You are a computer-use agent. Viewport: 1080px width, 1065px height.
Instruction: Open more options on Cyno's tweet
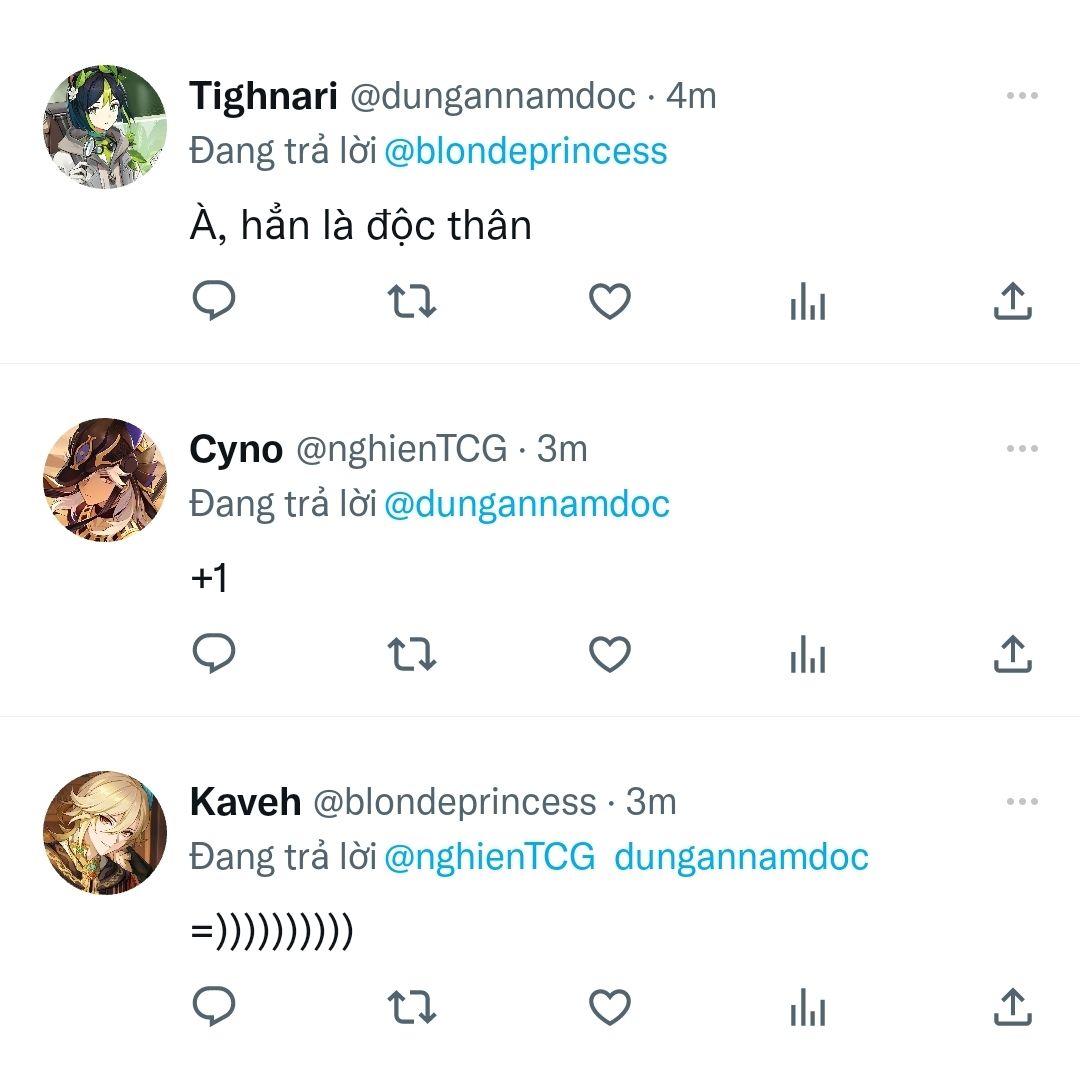tap(1022, 449)
